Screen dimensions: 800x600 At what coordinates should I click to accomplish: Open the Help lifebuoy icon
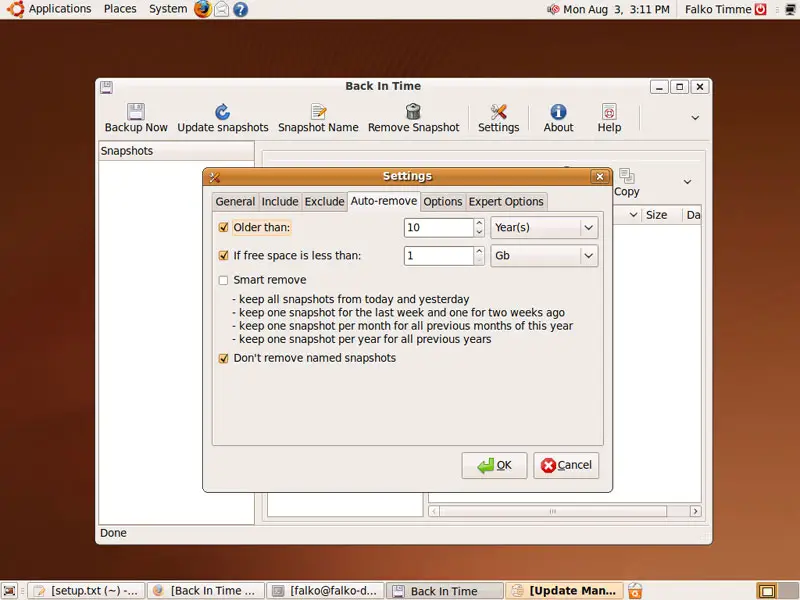609,111
